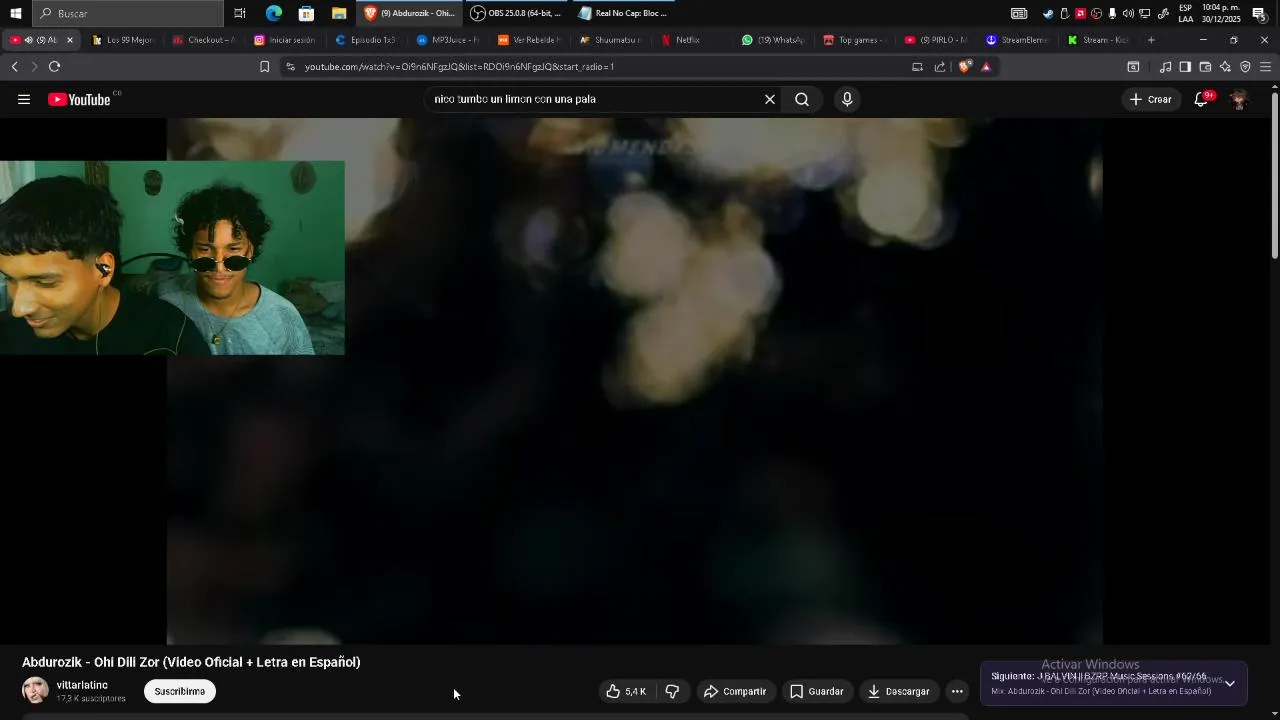Open the YouTube notifications bell

(1202, 99)
